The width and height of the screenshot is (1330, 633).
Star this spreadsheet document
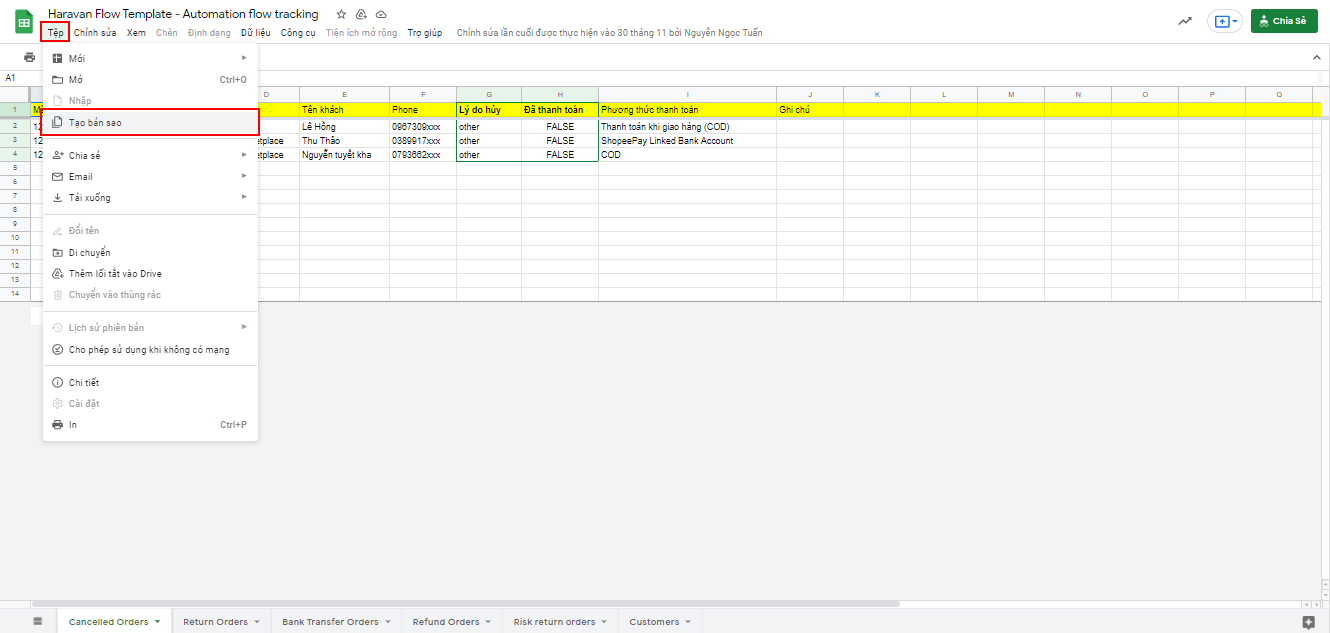341,15
